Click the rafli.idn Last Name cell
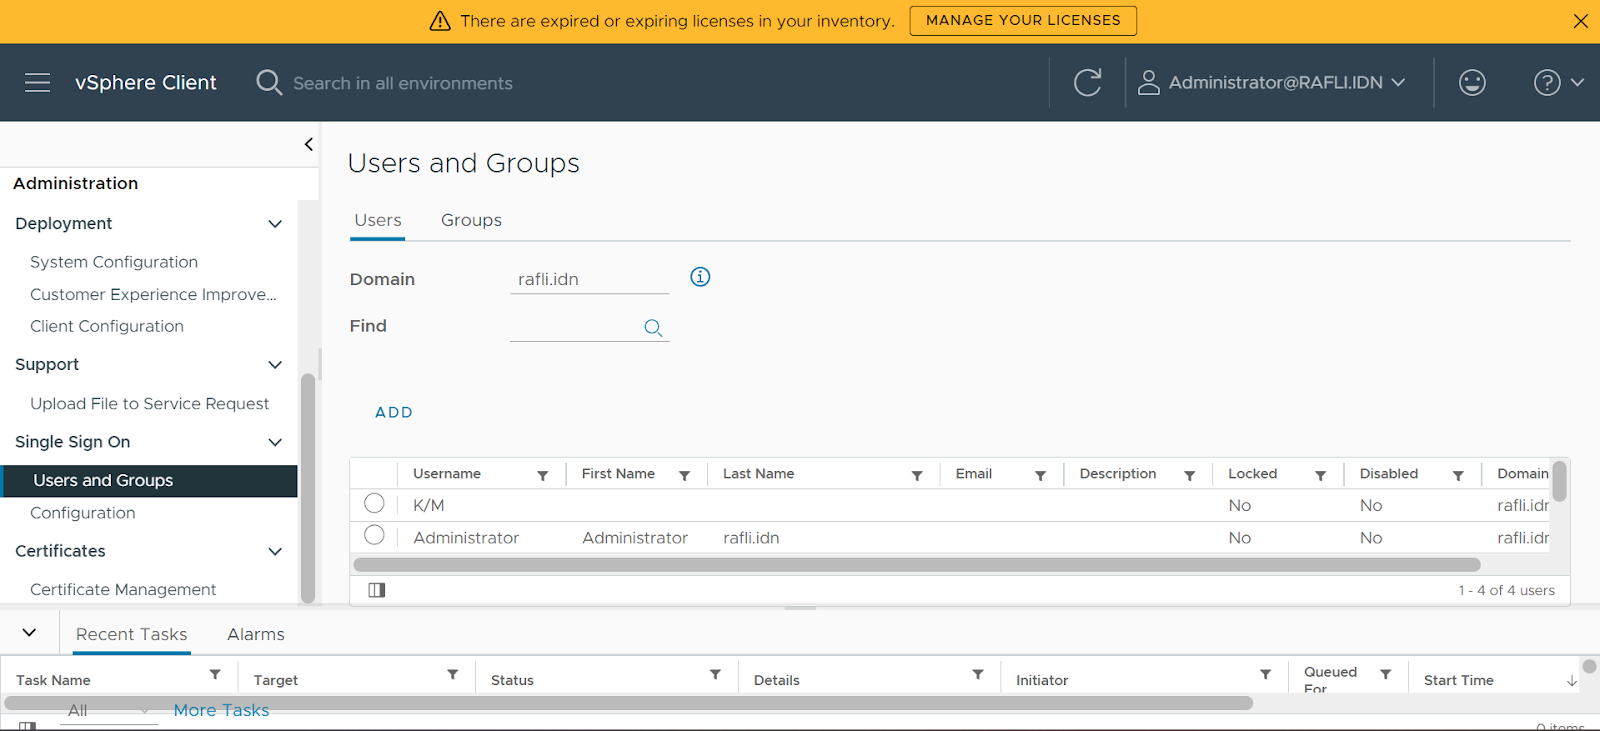Viewport: 1600px width, 731px height. tap(751, 538)
